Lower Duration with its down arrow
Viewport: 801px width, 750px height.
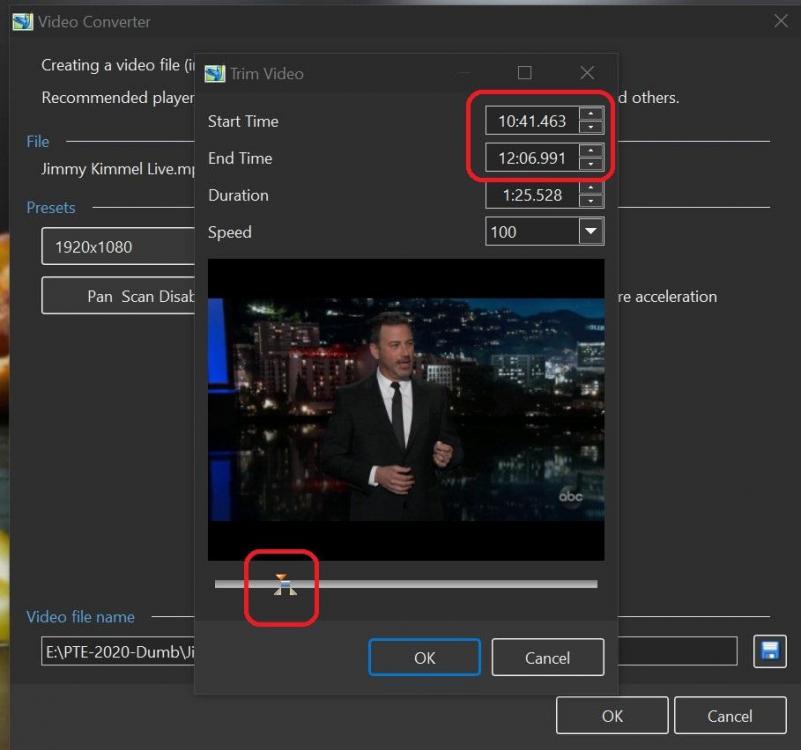(x=591, y=202)
